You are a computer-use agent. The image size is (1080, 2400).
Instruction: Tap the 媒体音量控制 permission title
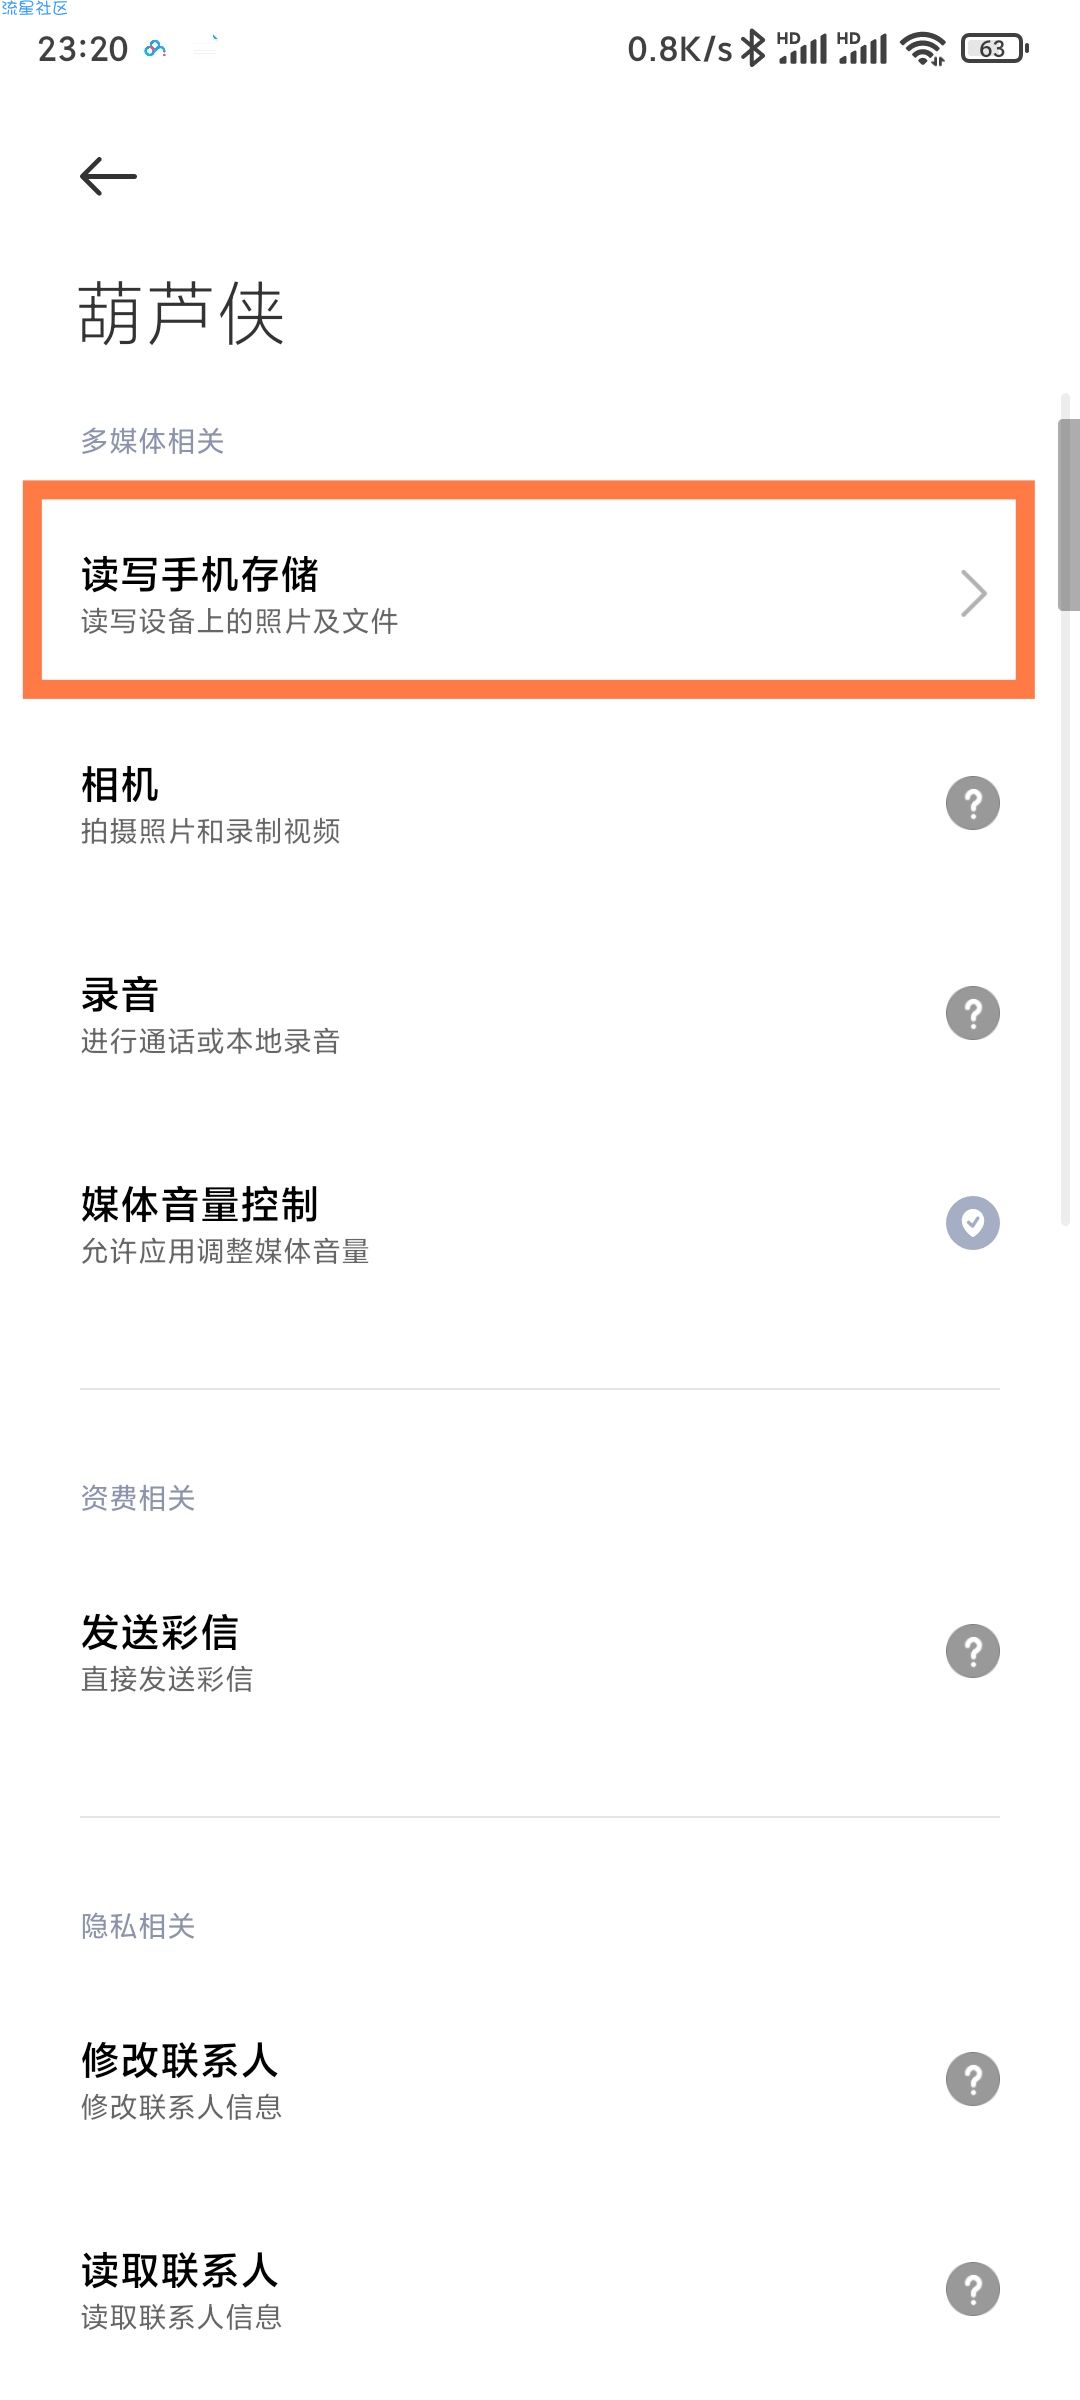tap(200, 1205)
